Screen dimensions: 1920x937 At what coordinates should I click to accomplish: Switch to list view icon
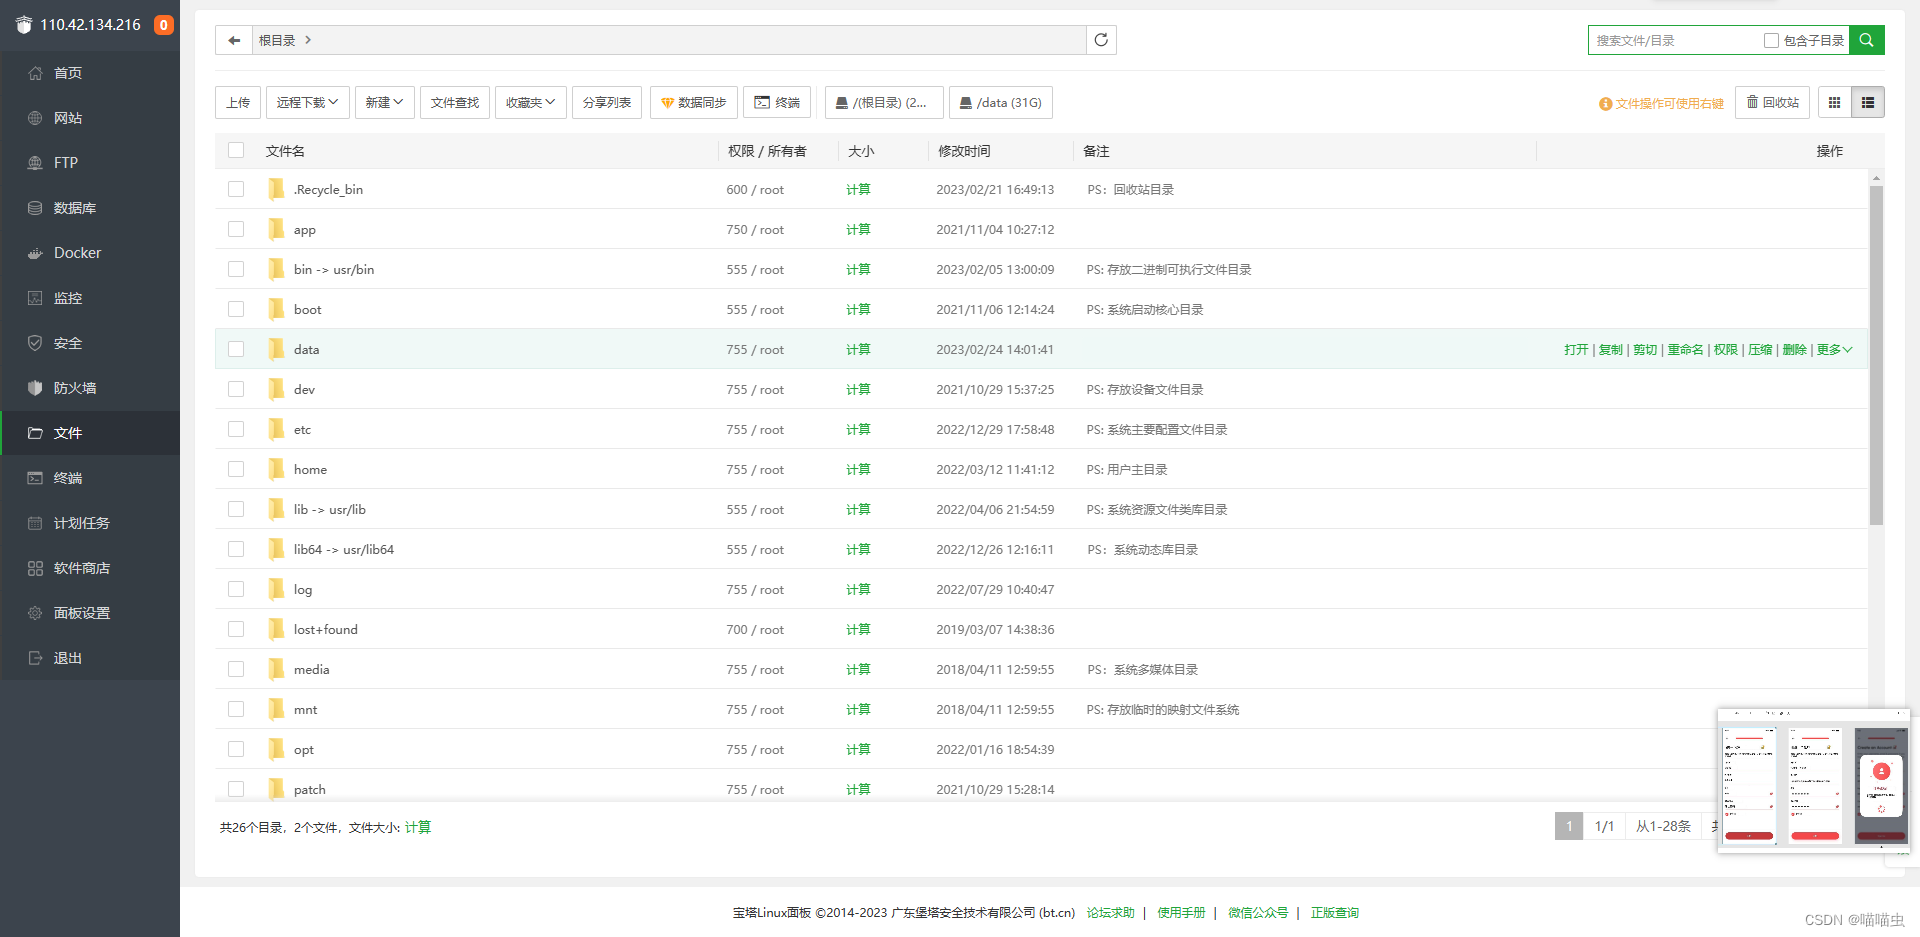pos(1868,102)
